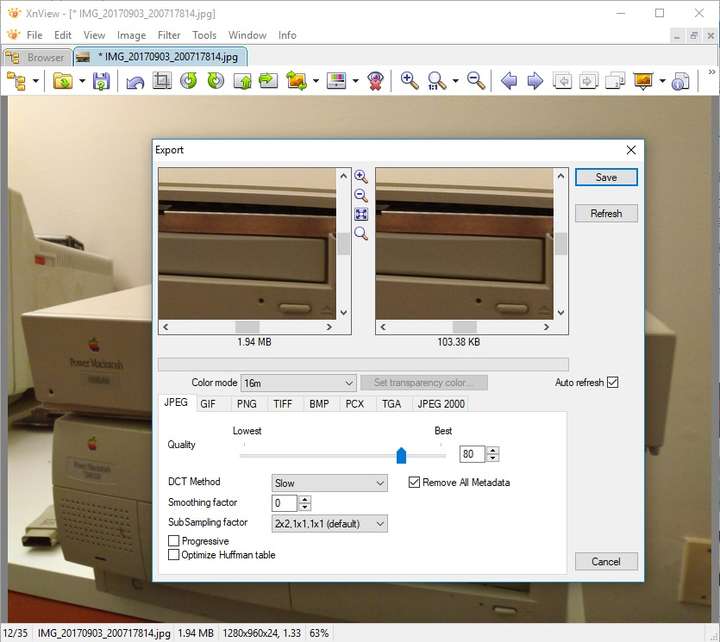Zoom in with the main toolbar magnifier
The width and height of the screenshot is (720, 642).
tap(409, 81)
